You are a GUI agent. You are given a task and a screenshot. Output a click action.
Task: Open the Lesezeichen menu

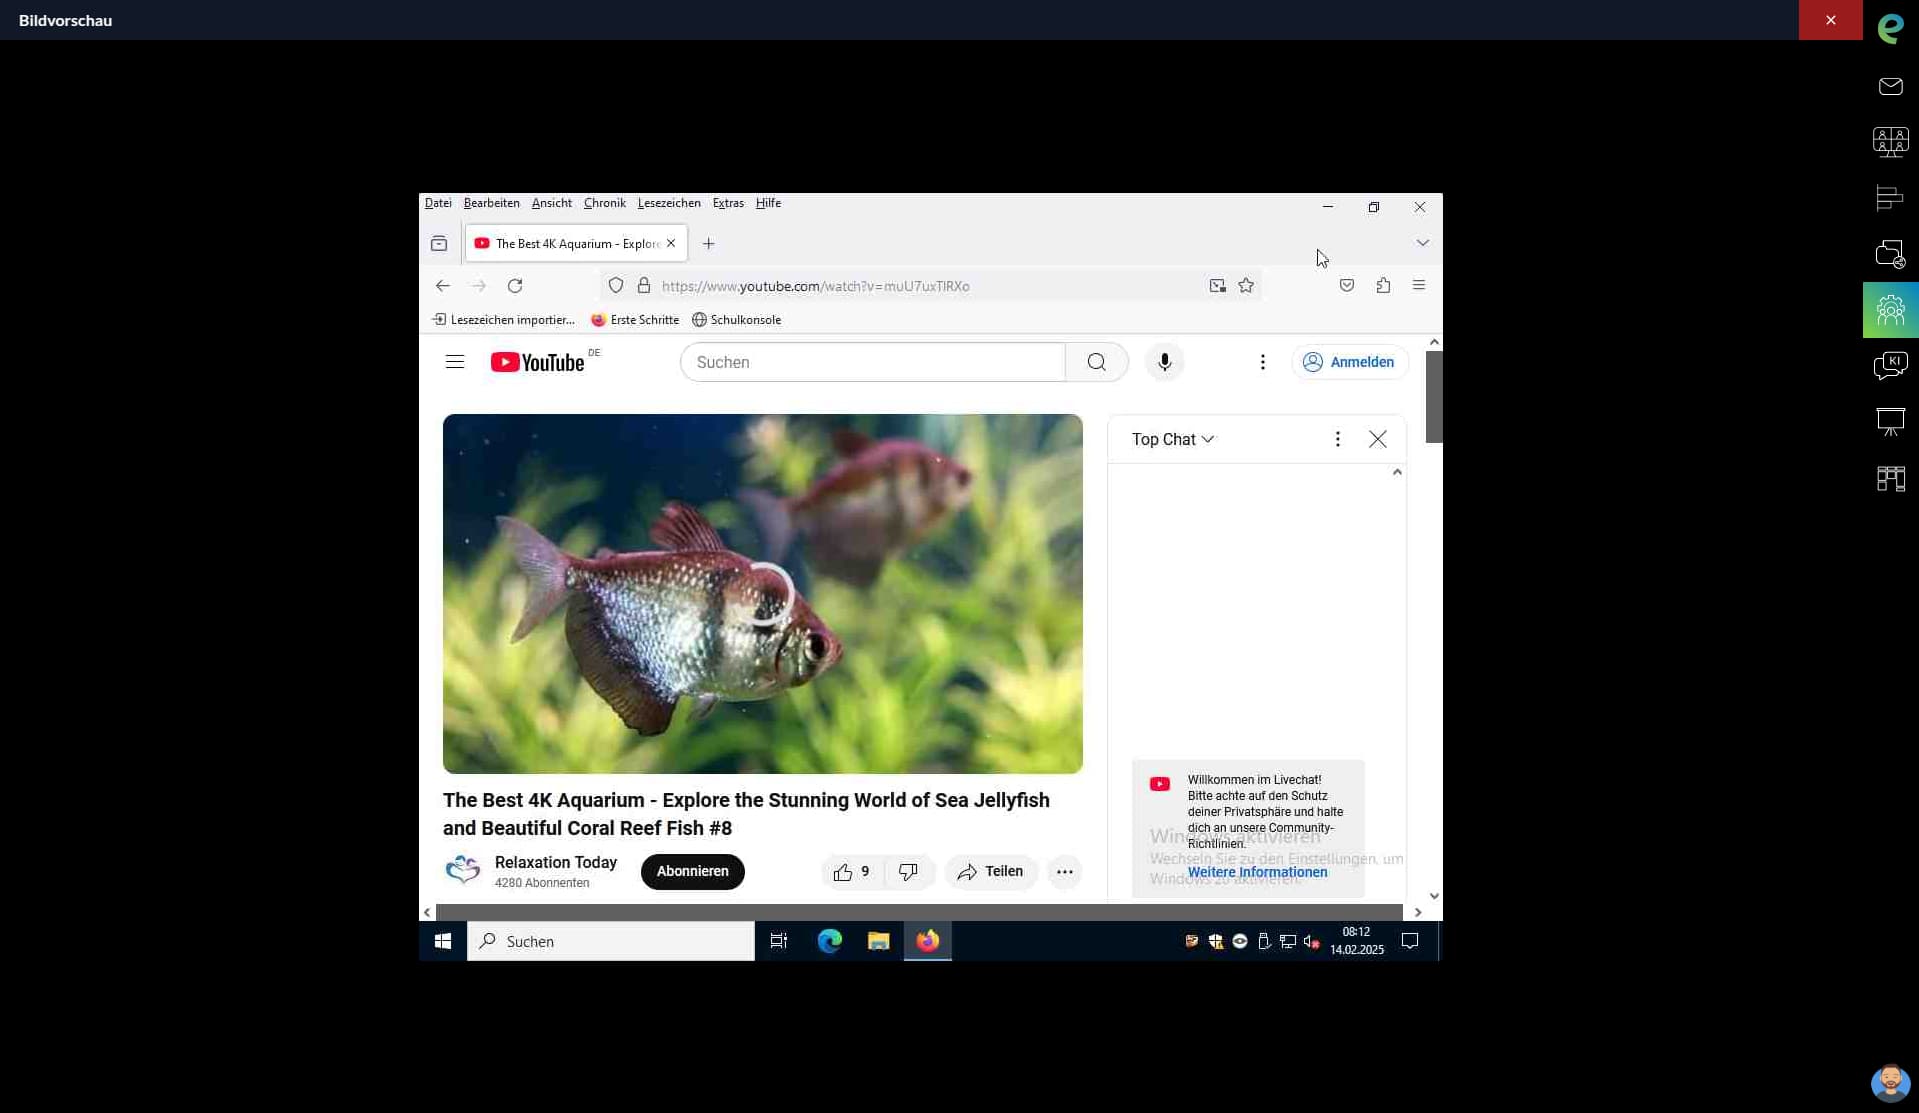click(669, 203)
